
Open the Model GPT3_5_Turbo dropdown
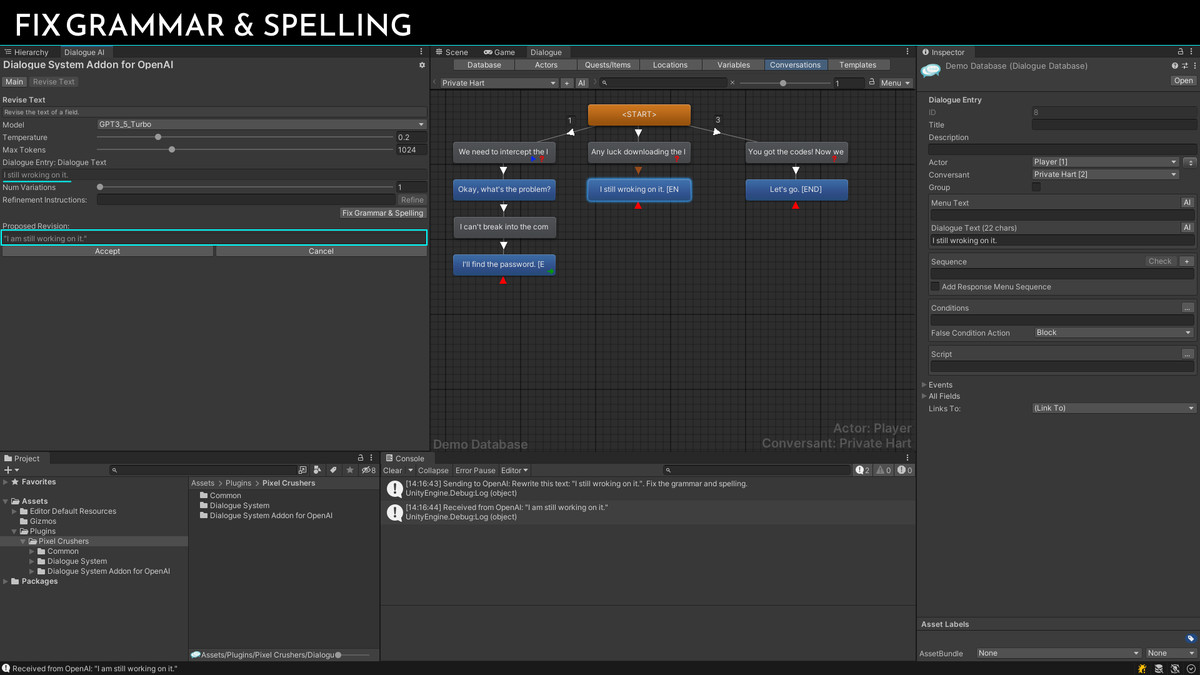pos(261,125)
